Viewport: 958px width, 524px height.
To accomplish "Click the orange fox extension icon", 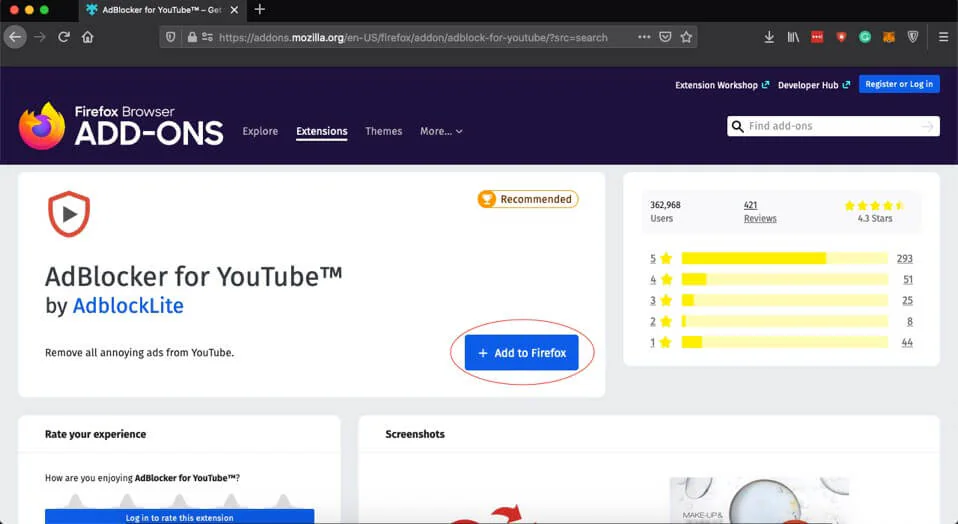I will (889, 37).
